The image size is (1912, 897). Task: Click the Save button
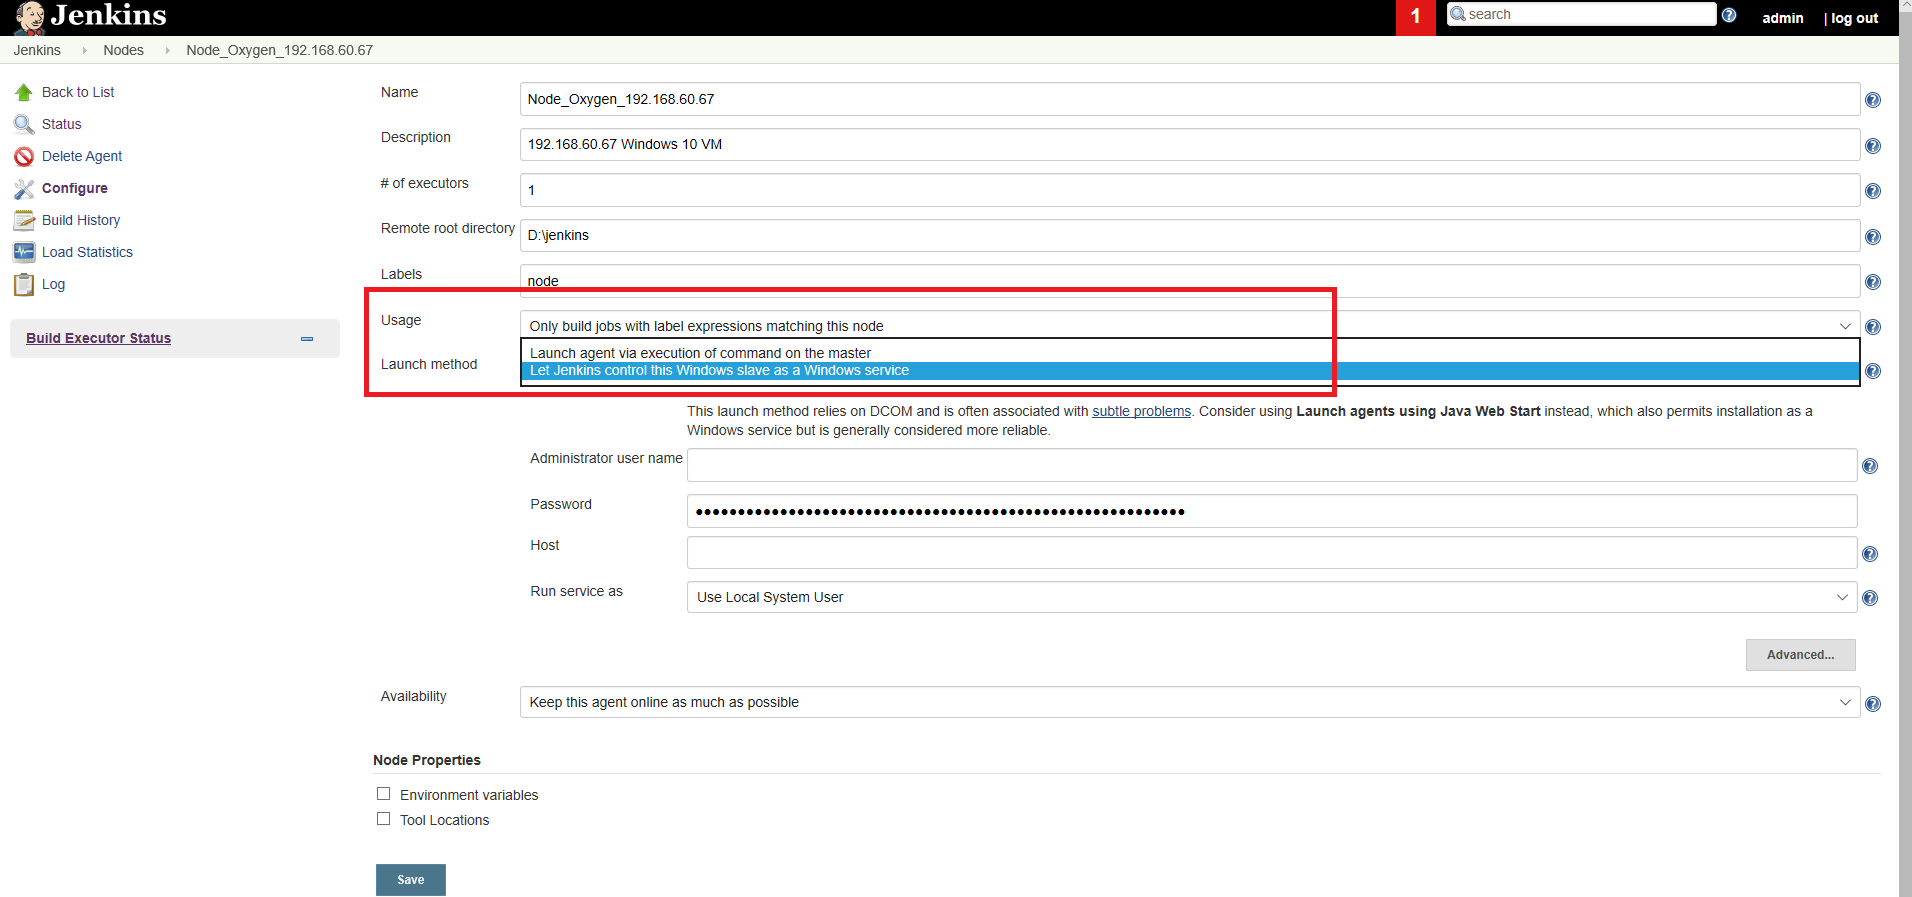click(411, 880)
